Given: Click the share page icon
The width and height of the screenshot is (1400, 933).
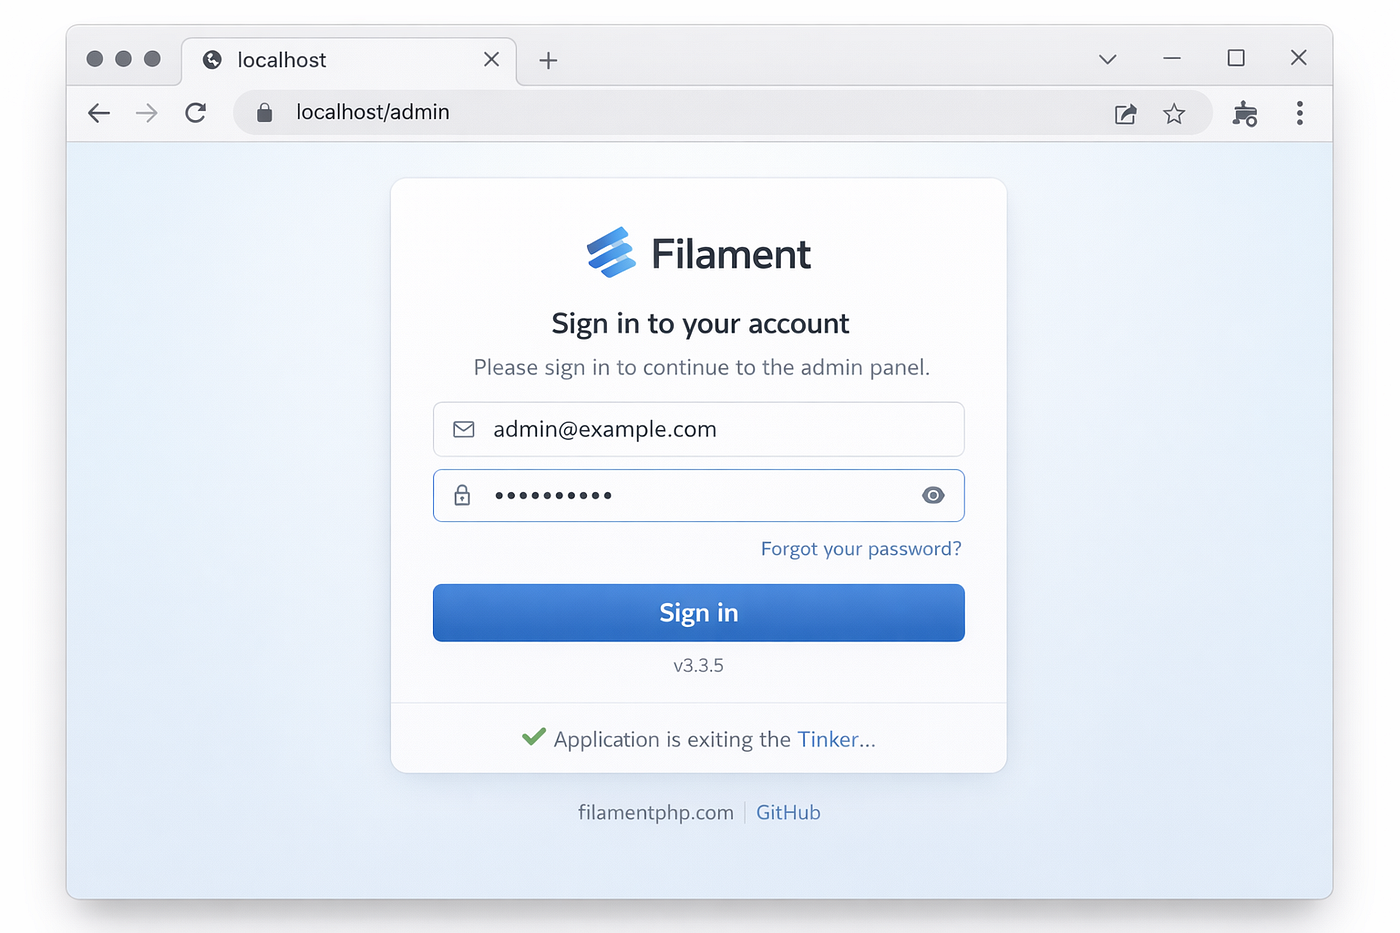Looking at the screenshot, I should [1126, 114].
